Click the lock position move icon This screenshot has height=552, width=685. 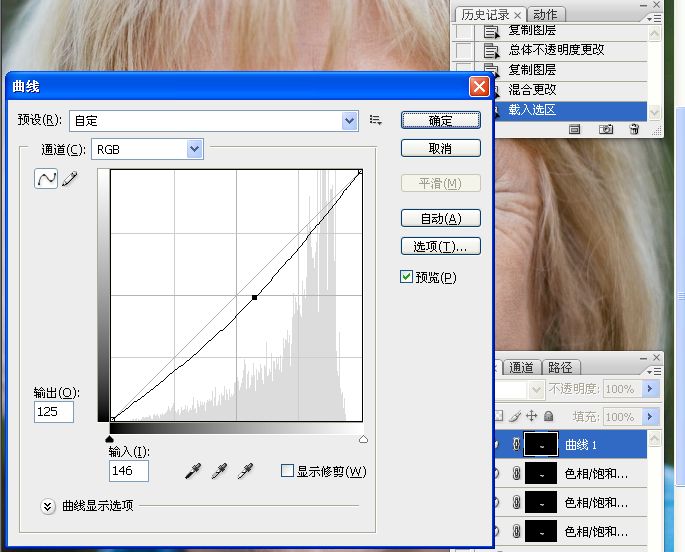(532, 416)
